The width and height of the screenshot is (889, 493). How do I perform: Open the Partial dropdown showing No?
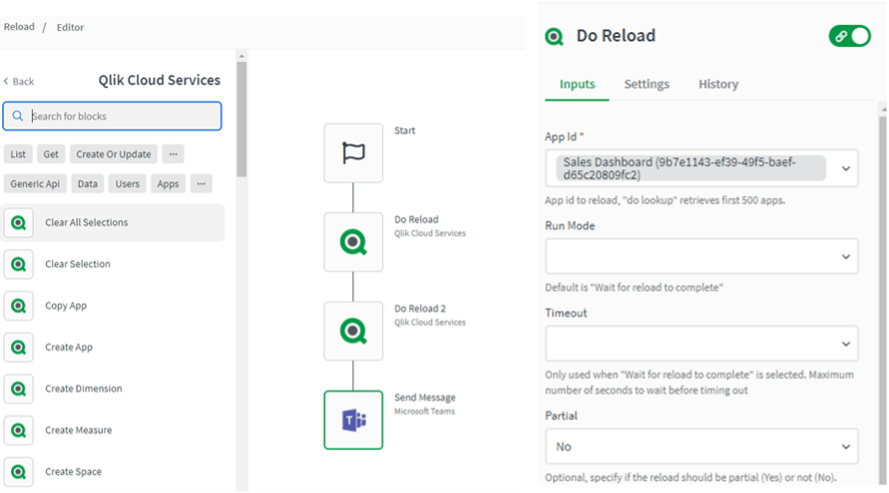pyautogui.click(x=701, y=447)
